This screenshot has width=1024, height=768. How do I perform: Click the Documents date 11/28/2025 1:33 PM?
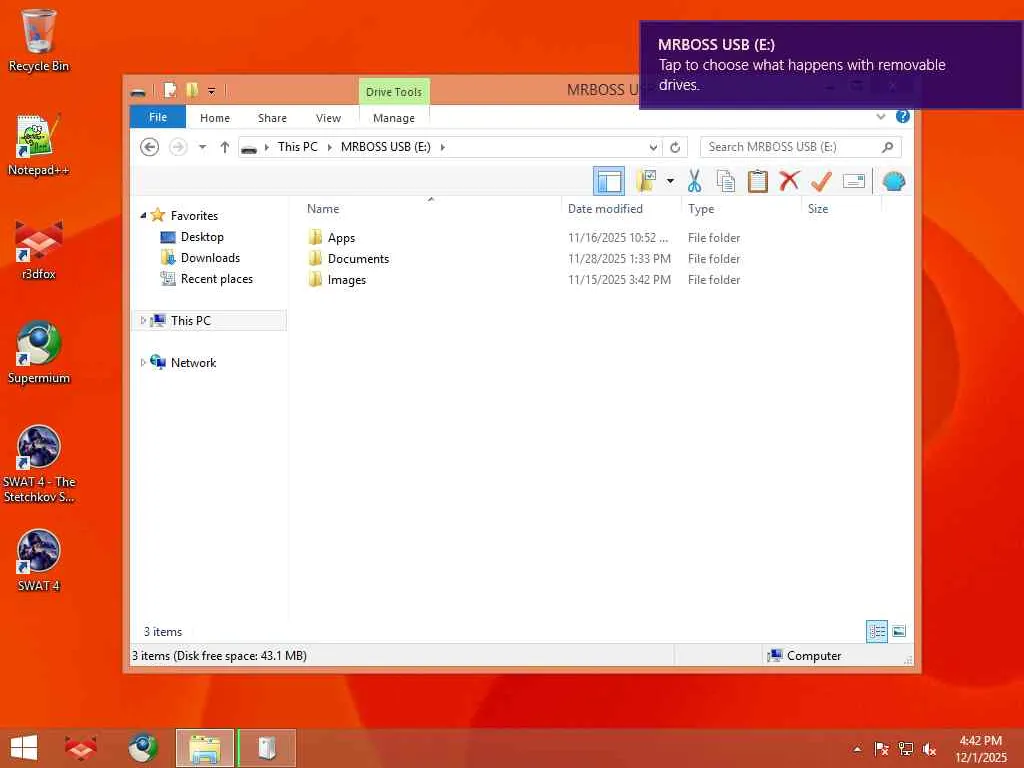coord(619,259)
